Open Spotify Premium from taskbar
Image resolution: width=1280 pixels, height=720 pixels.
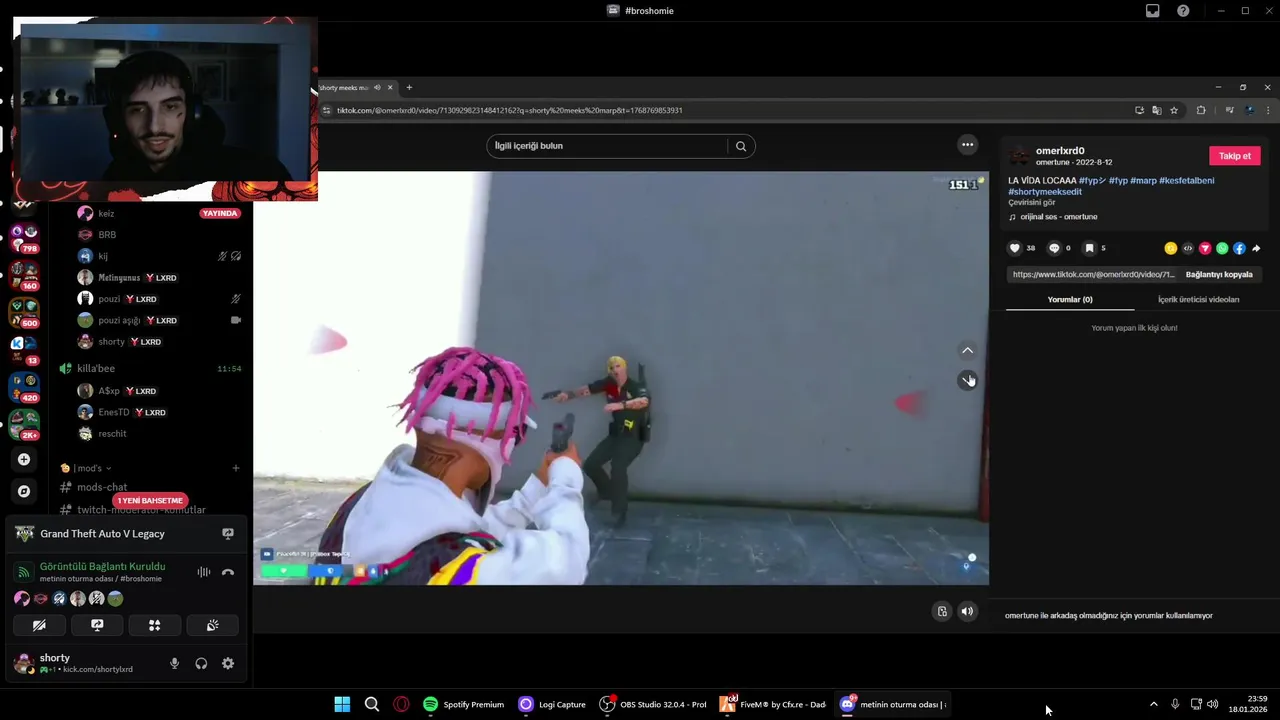click(x=463, y=704)
